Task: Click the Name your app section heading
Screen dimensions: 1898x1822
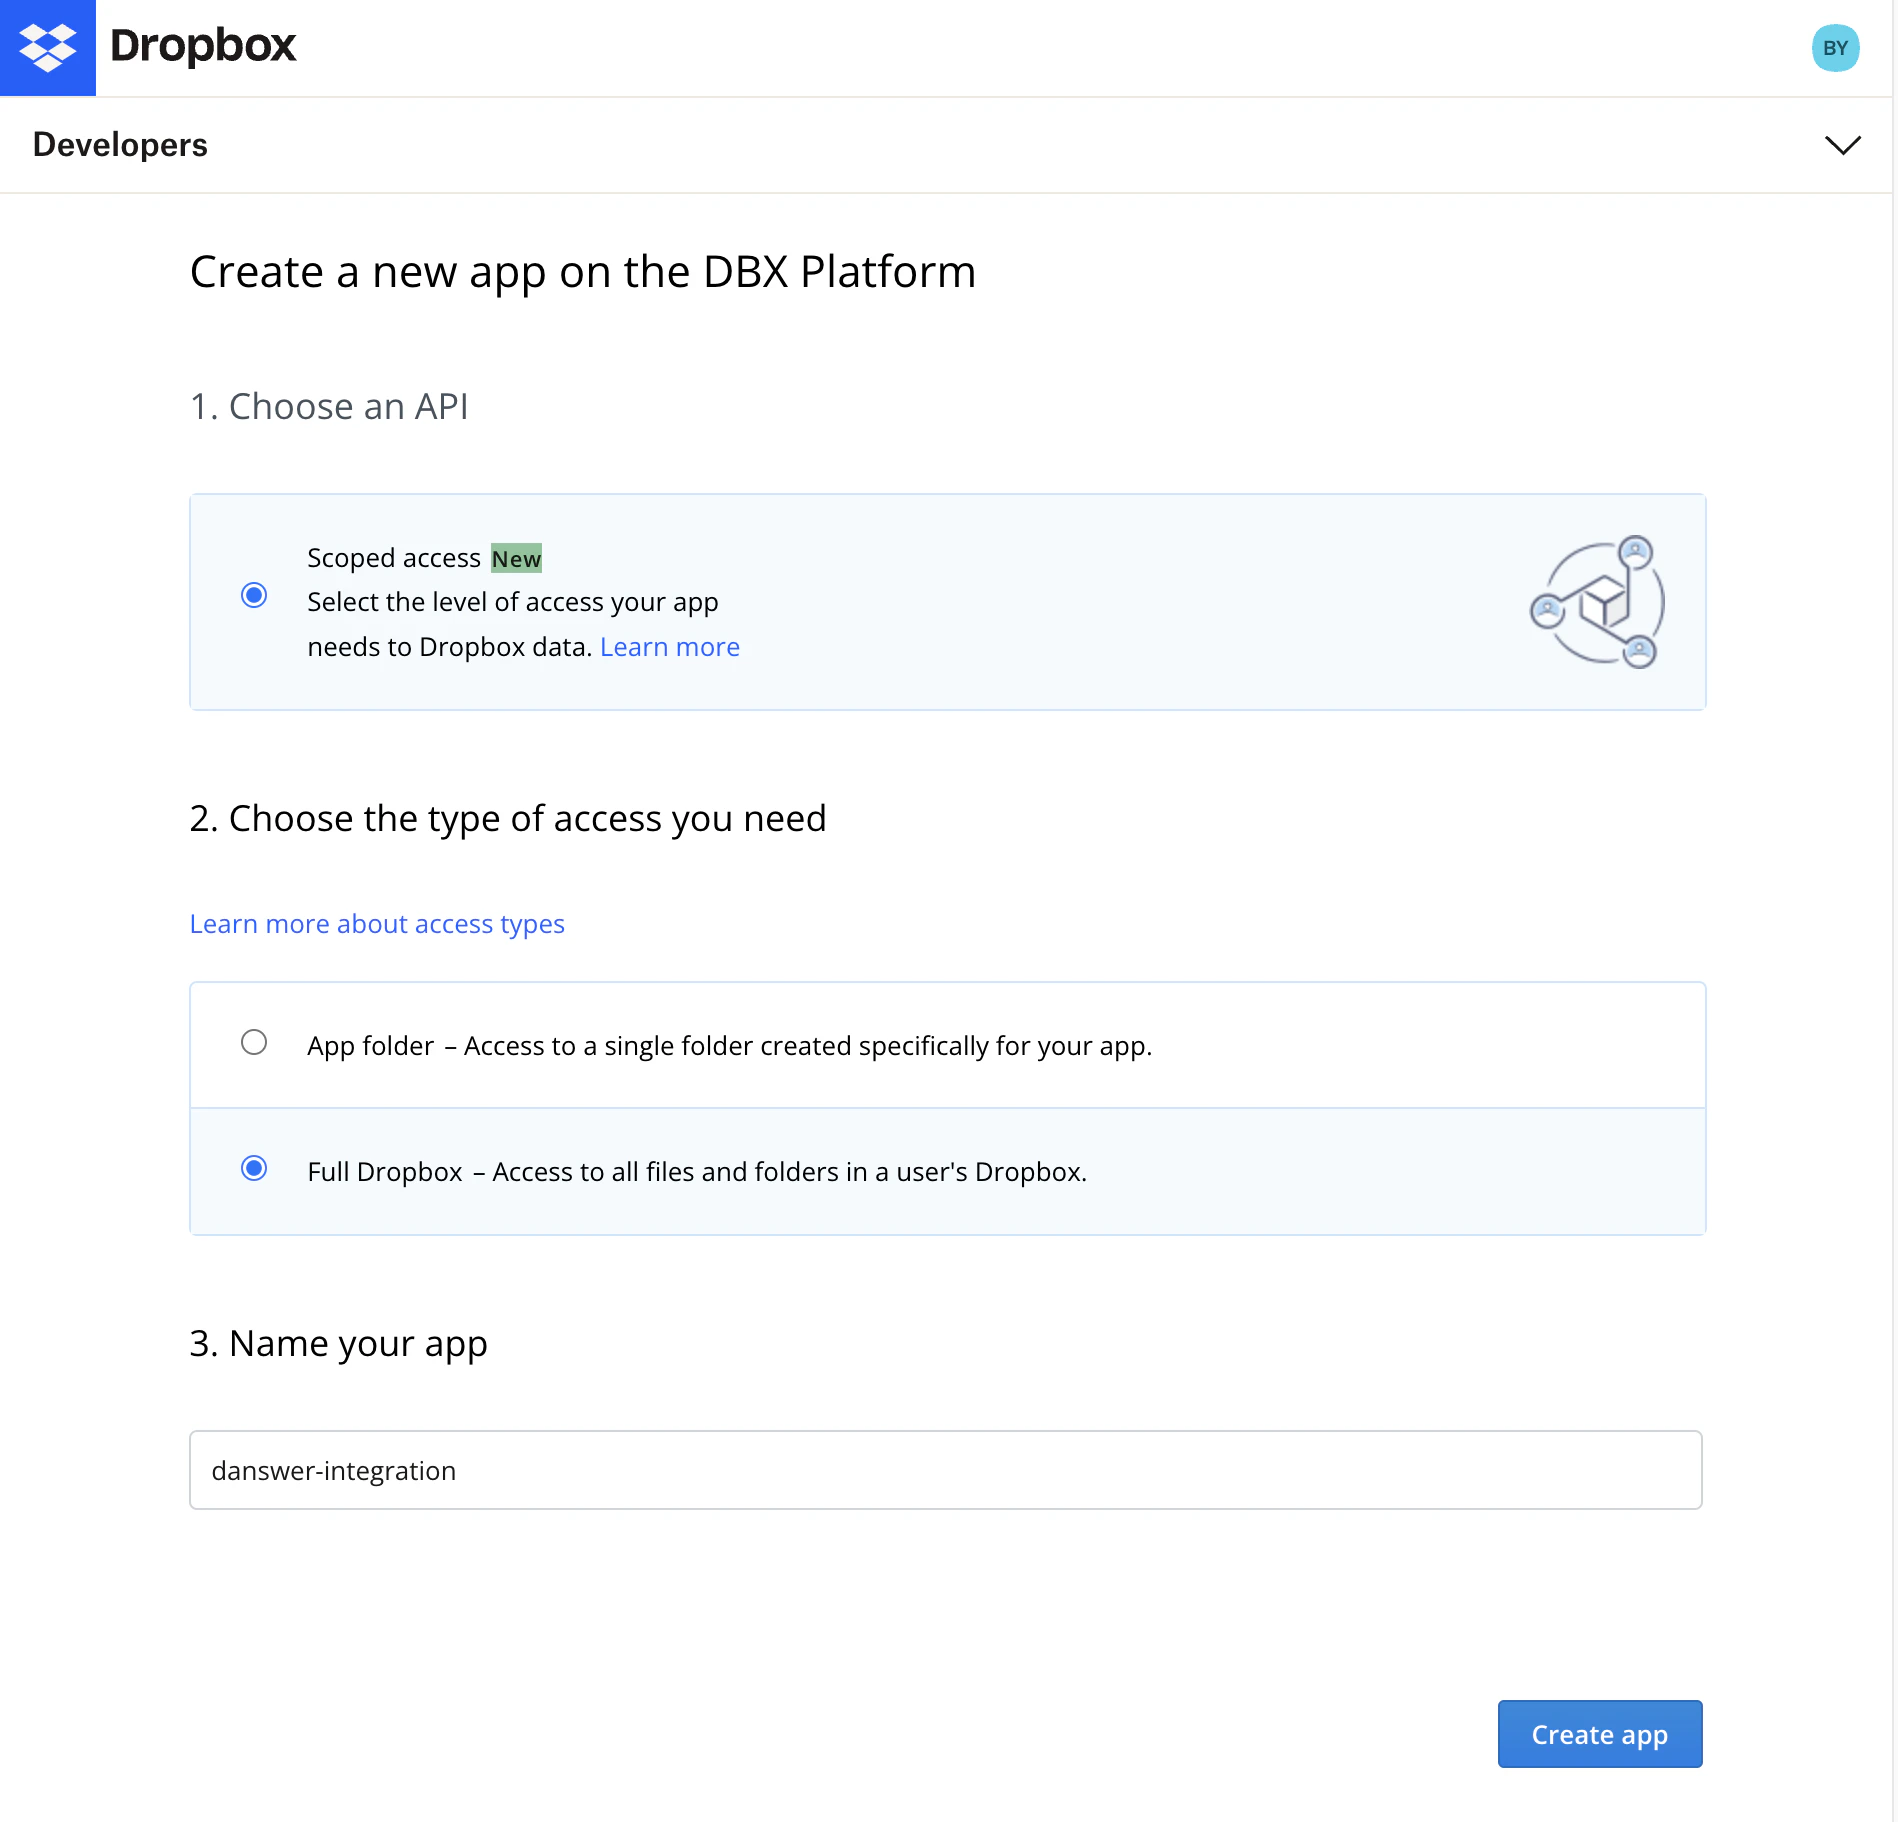Action: pyautogui.click(x=338, y=1343)
